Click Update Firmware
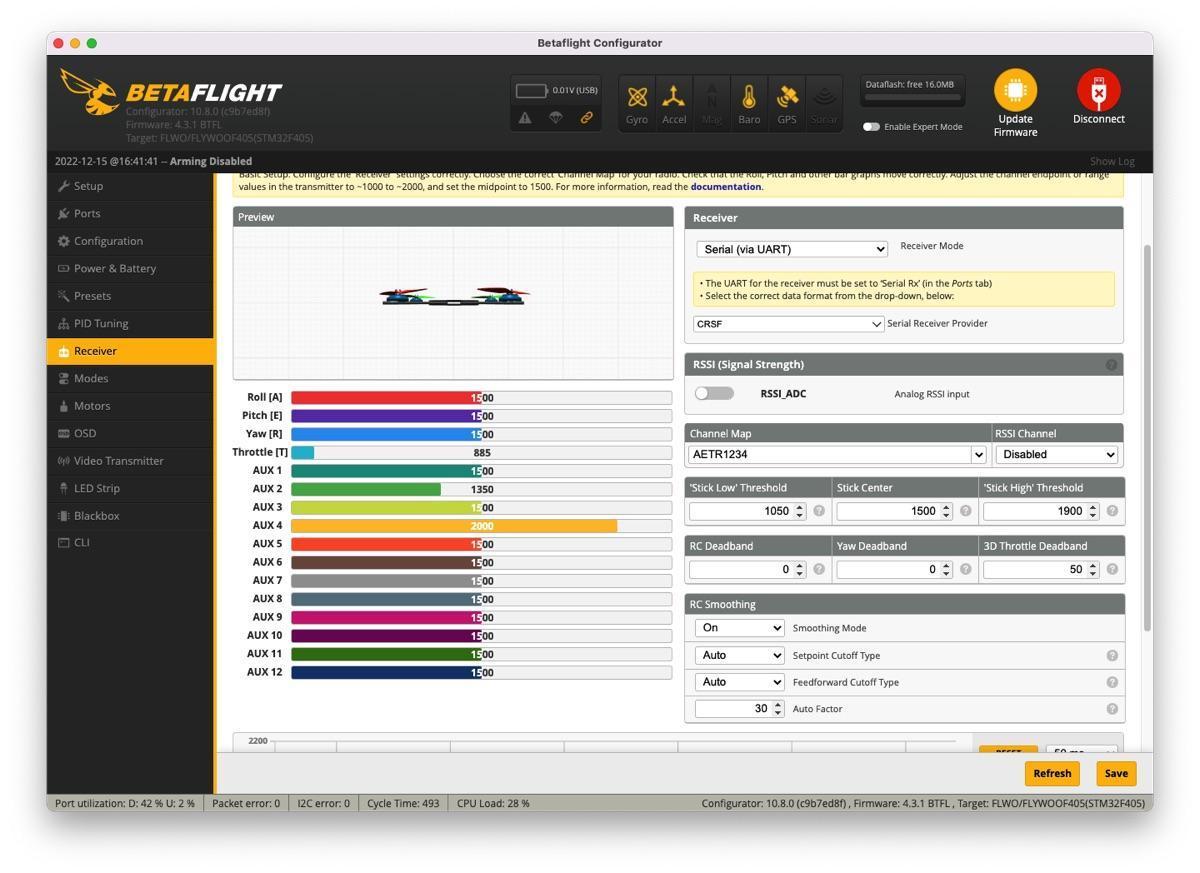The image size is (1200, 873). click(1015, 104)
